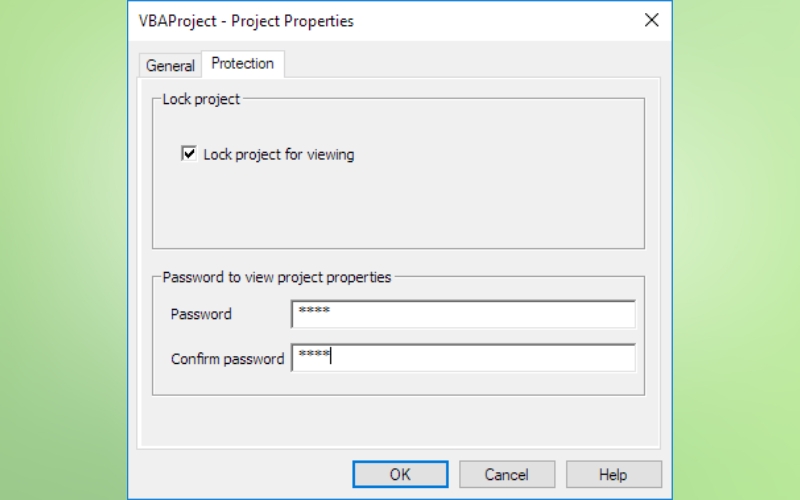Click empty space inside Lock project group box
Image resolution: width=800 pixels, height=500 pixels.
pos(400,210)
